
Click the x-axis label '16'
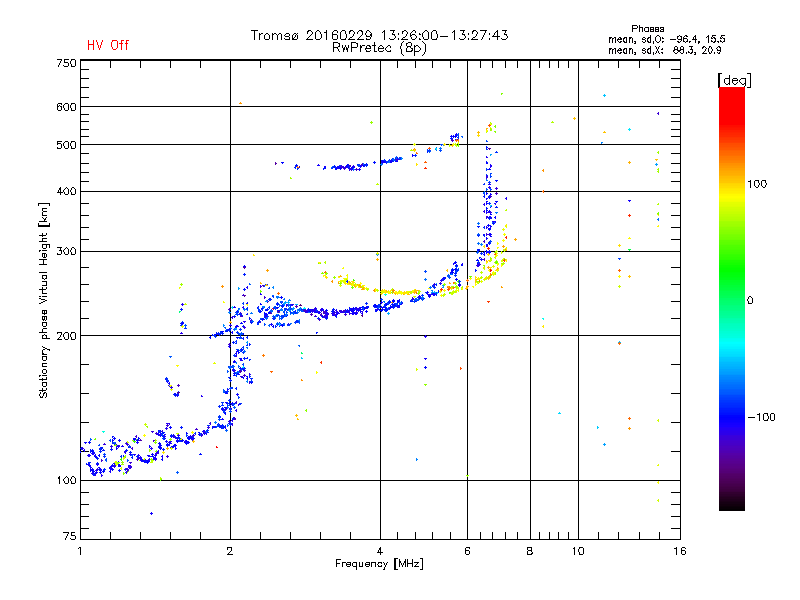coord(680,551)
